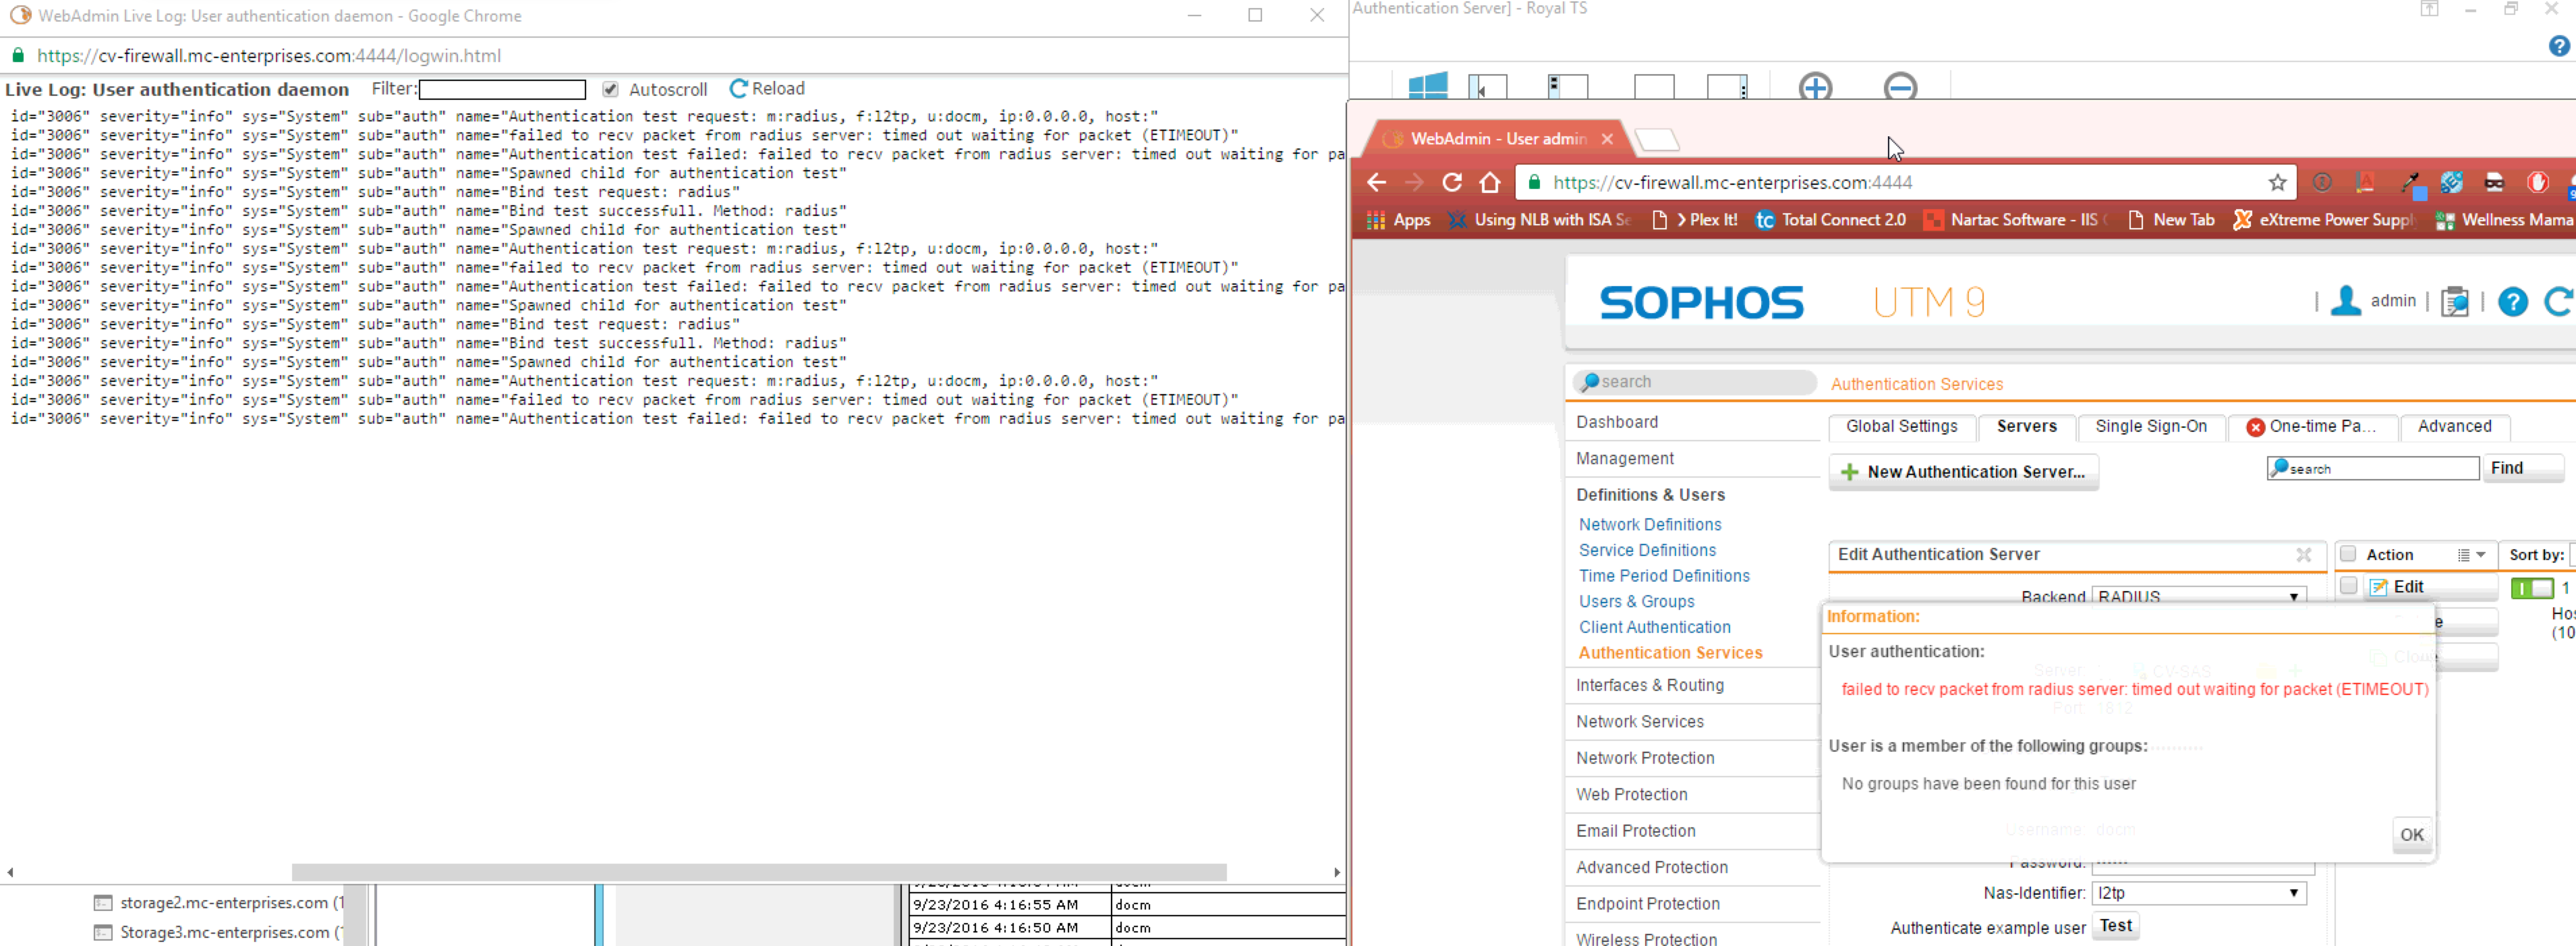Click admin user icon in Sophos header
Image resolution: width=2576 pixels, height=946 pixels.
[2346, 301]
